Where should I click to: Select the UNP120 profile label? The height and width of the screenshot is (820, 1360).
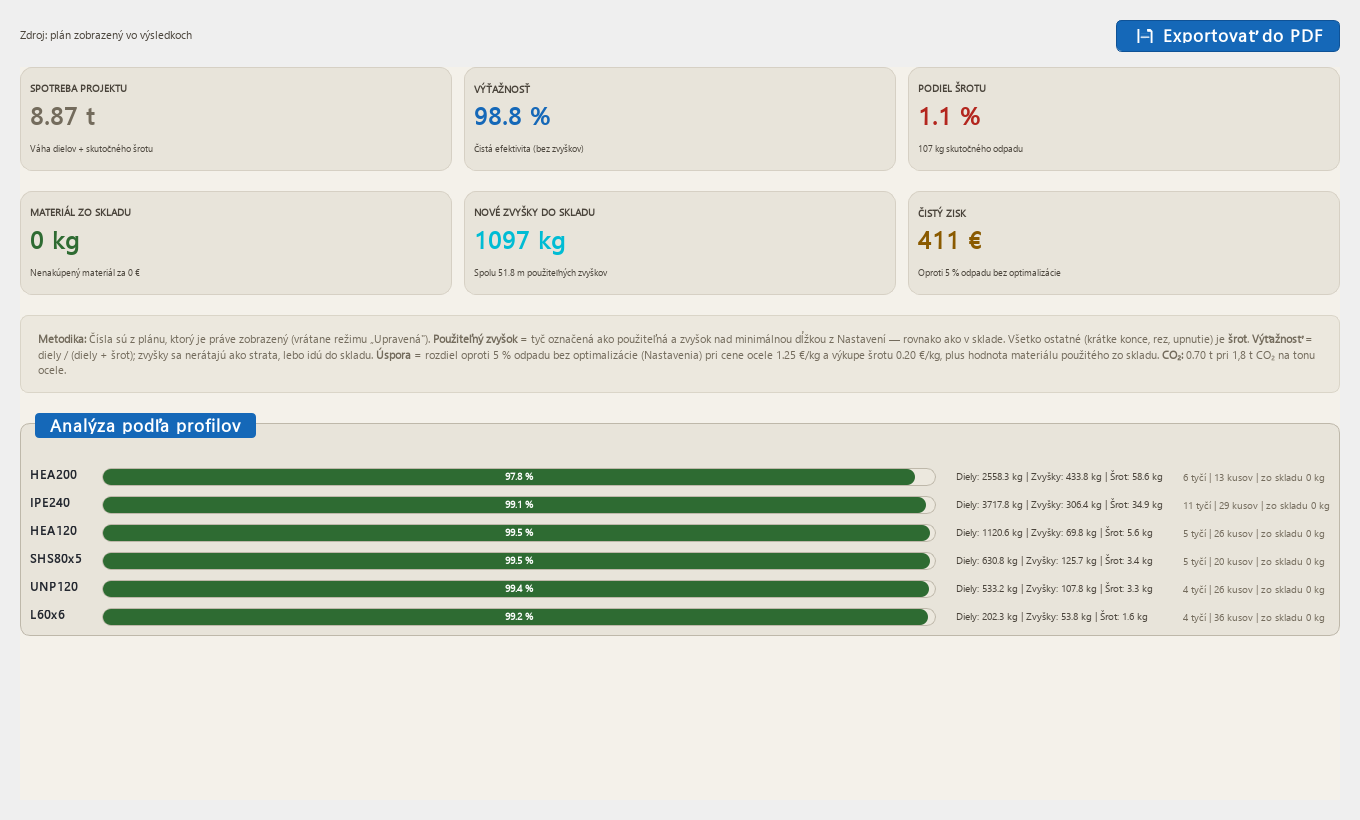54,587
